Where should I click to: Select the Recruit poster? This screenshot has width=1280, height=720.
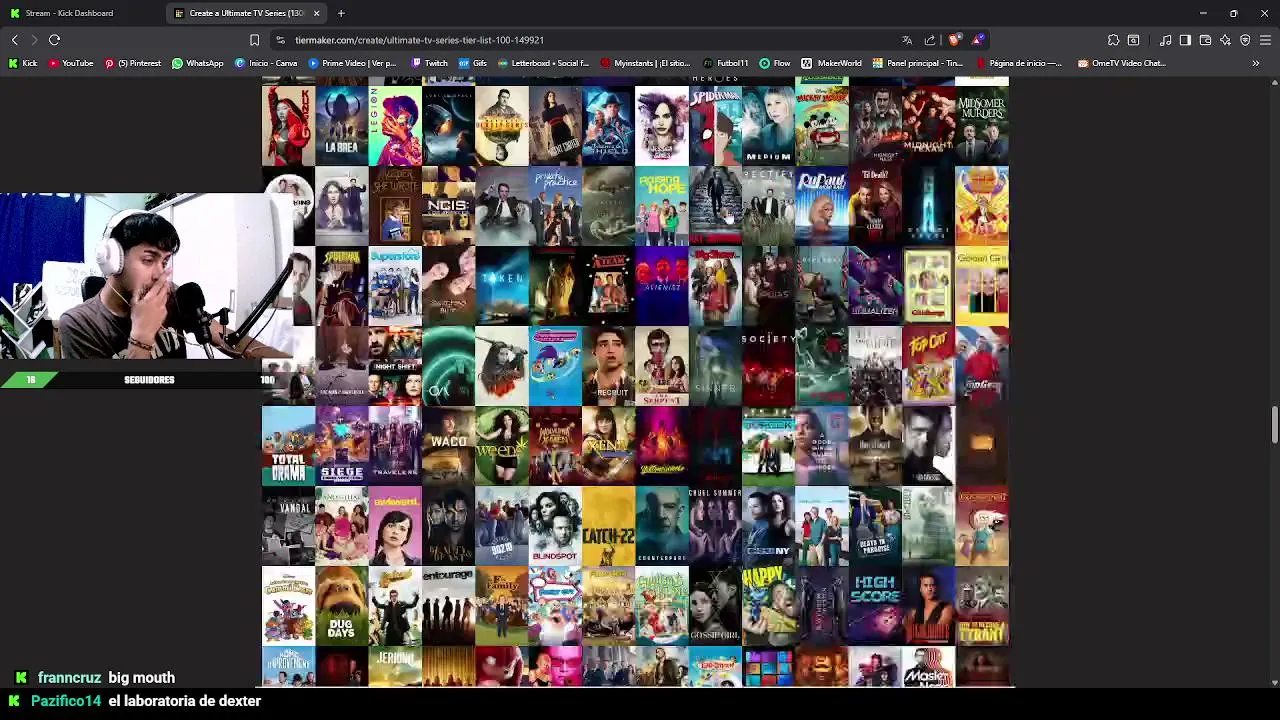point(608,365)
